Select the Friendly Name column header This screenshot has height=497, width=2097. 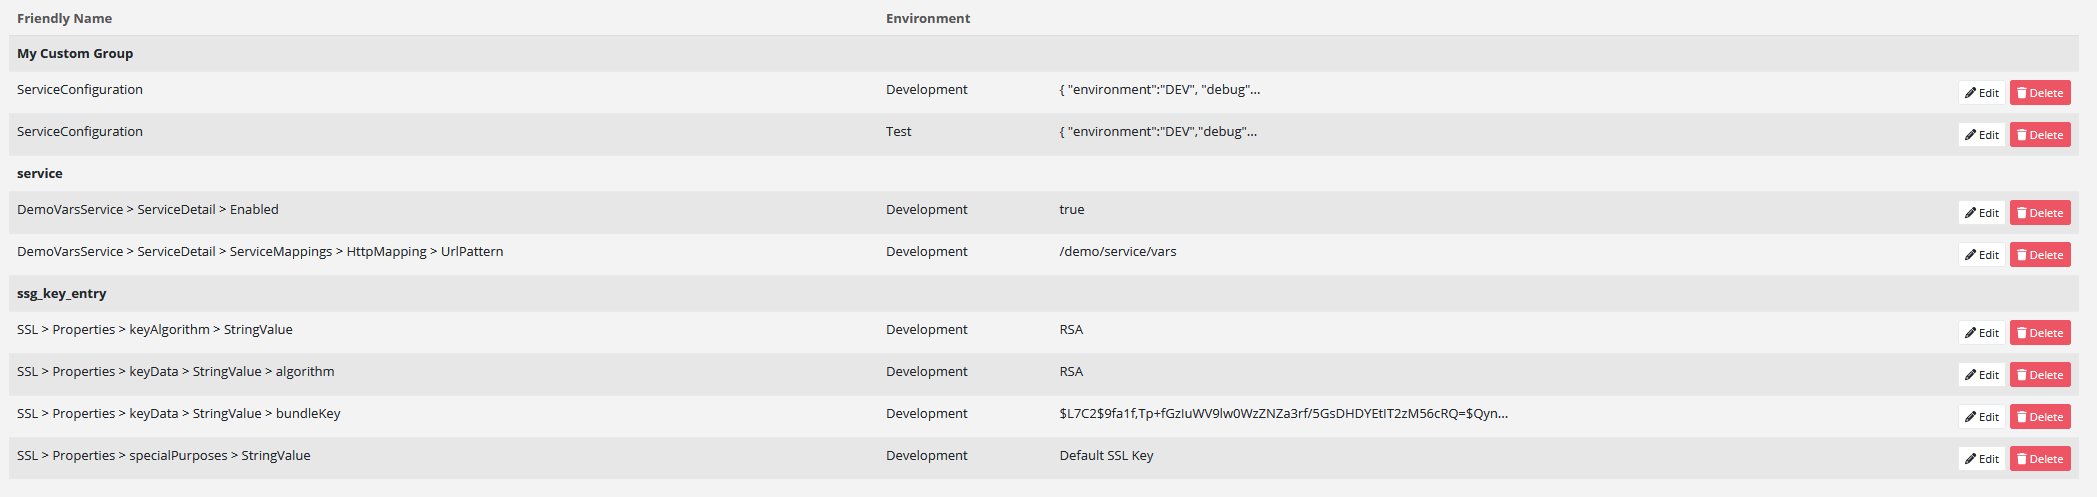coord(64,18)
